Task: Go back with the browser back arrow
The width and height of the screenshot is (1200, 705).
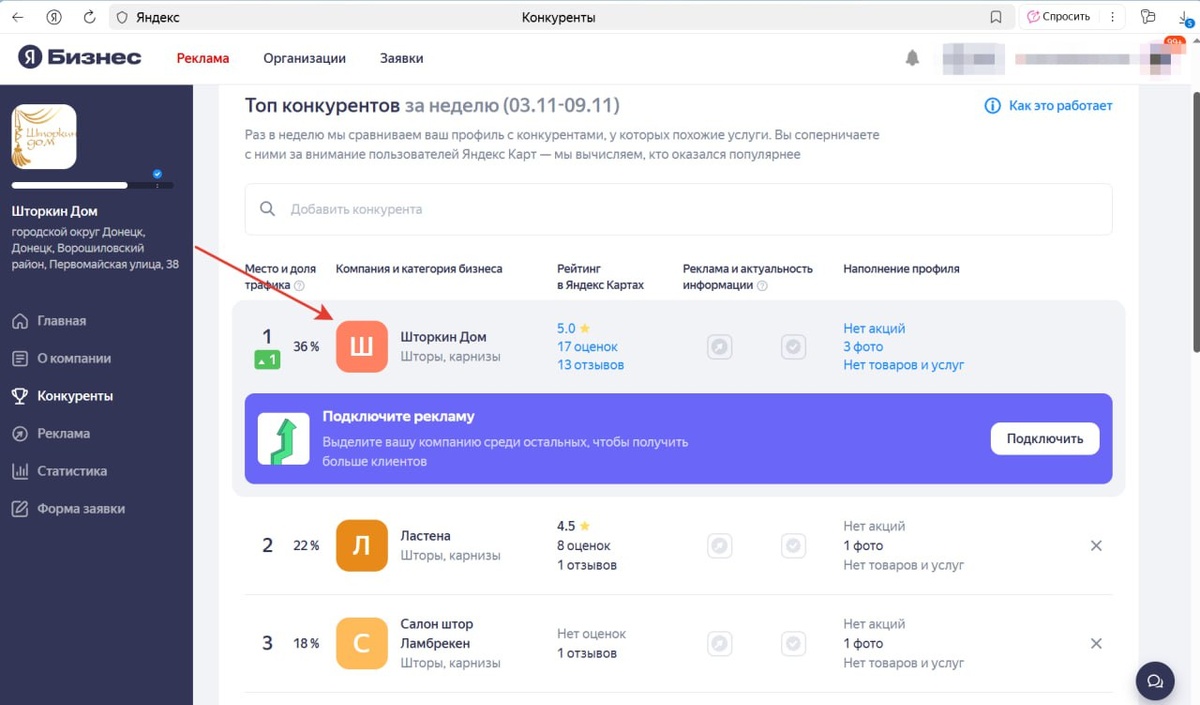Action: (17, 17)
